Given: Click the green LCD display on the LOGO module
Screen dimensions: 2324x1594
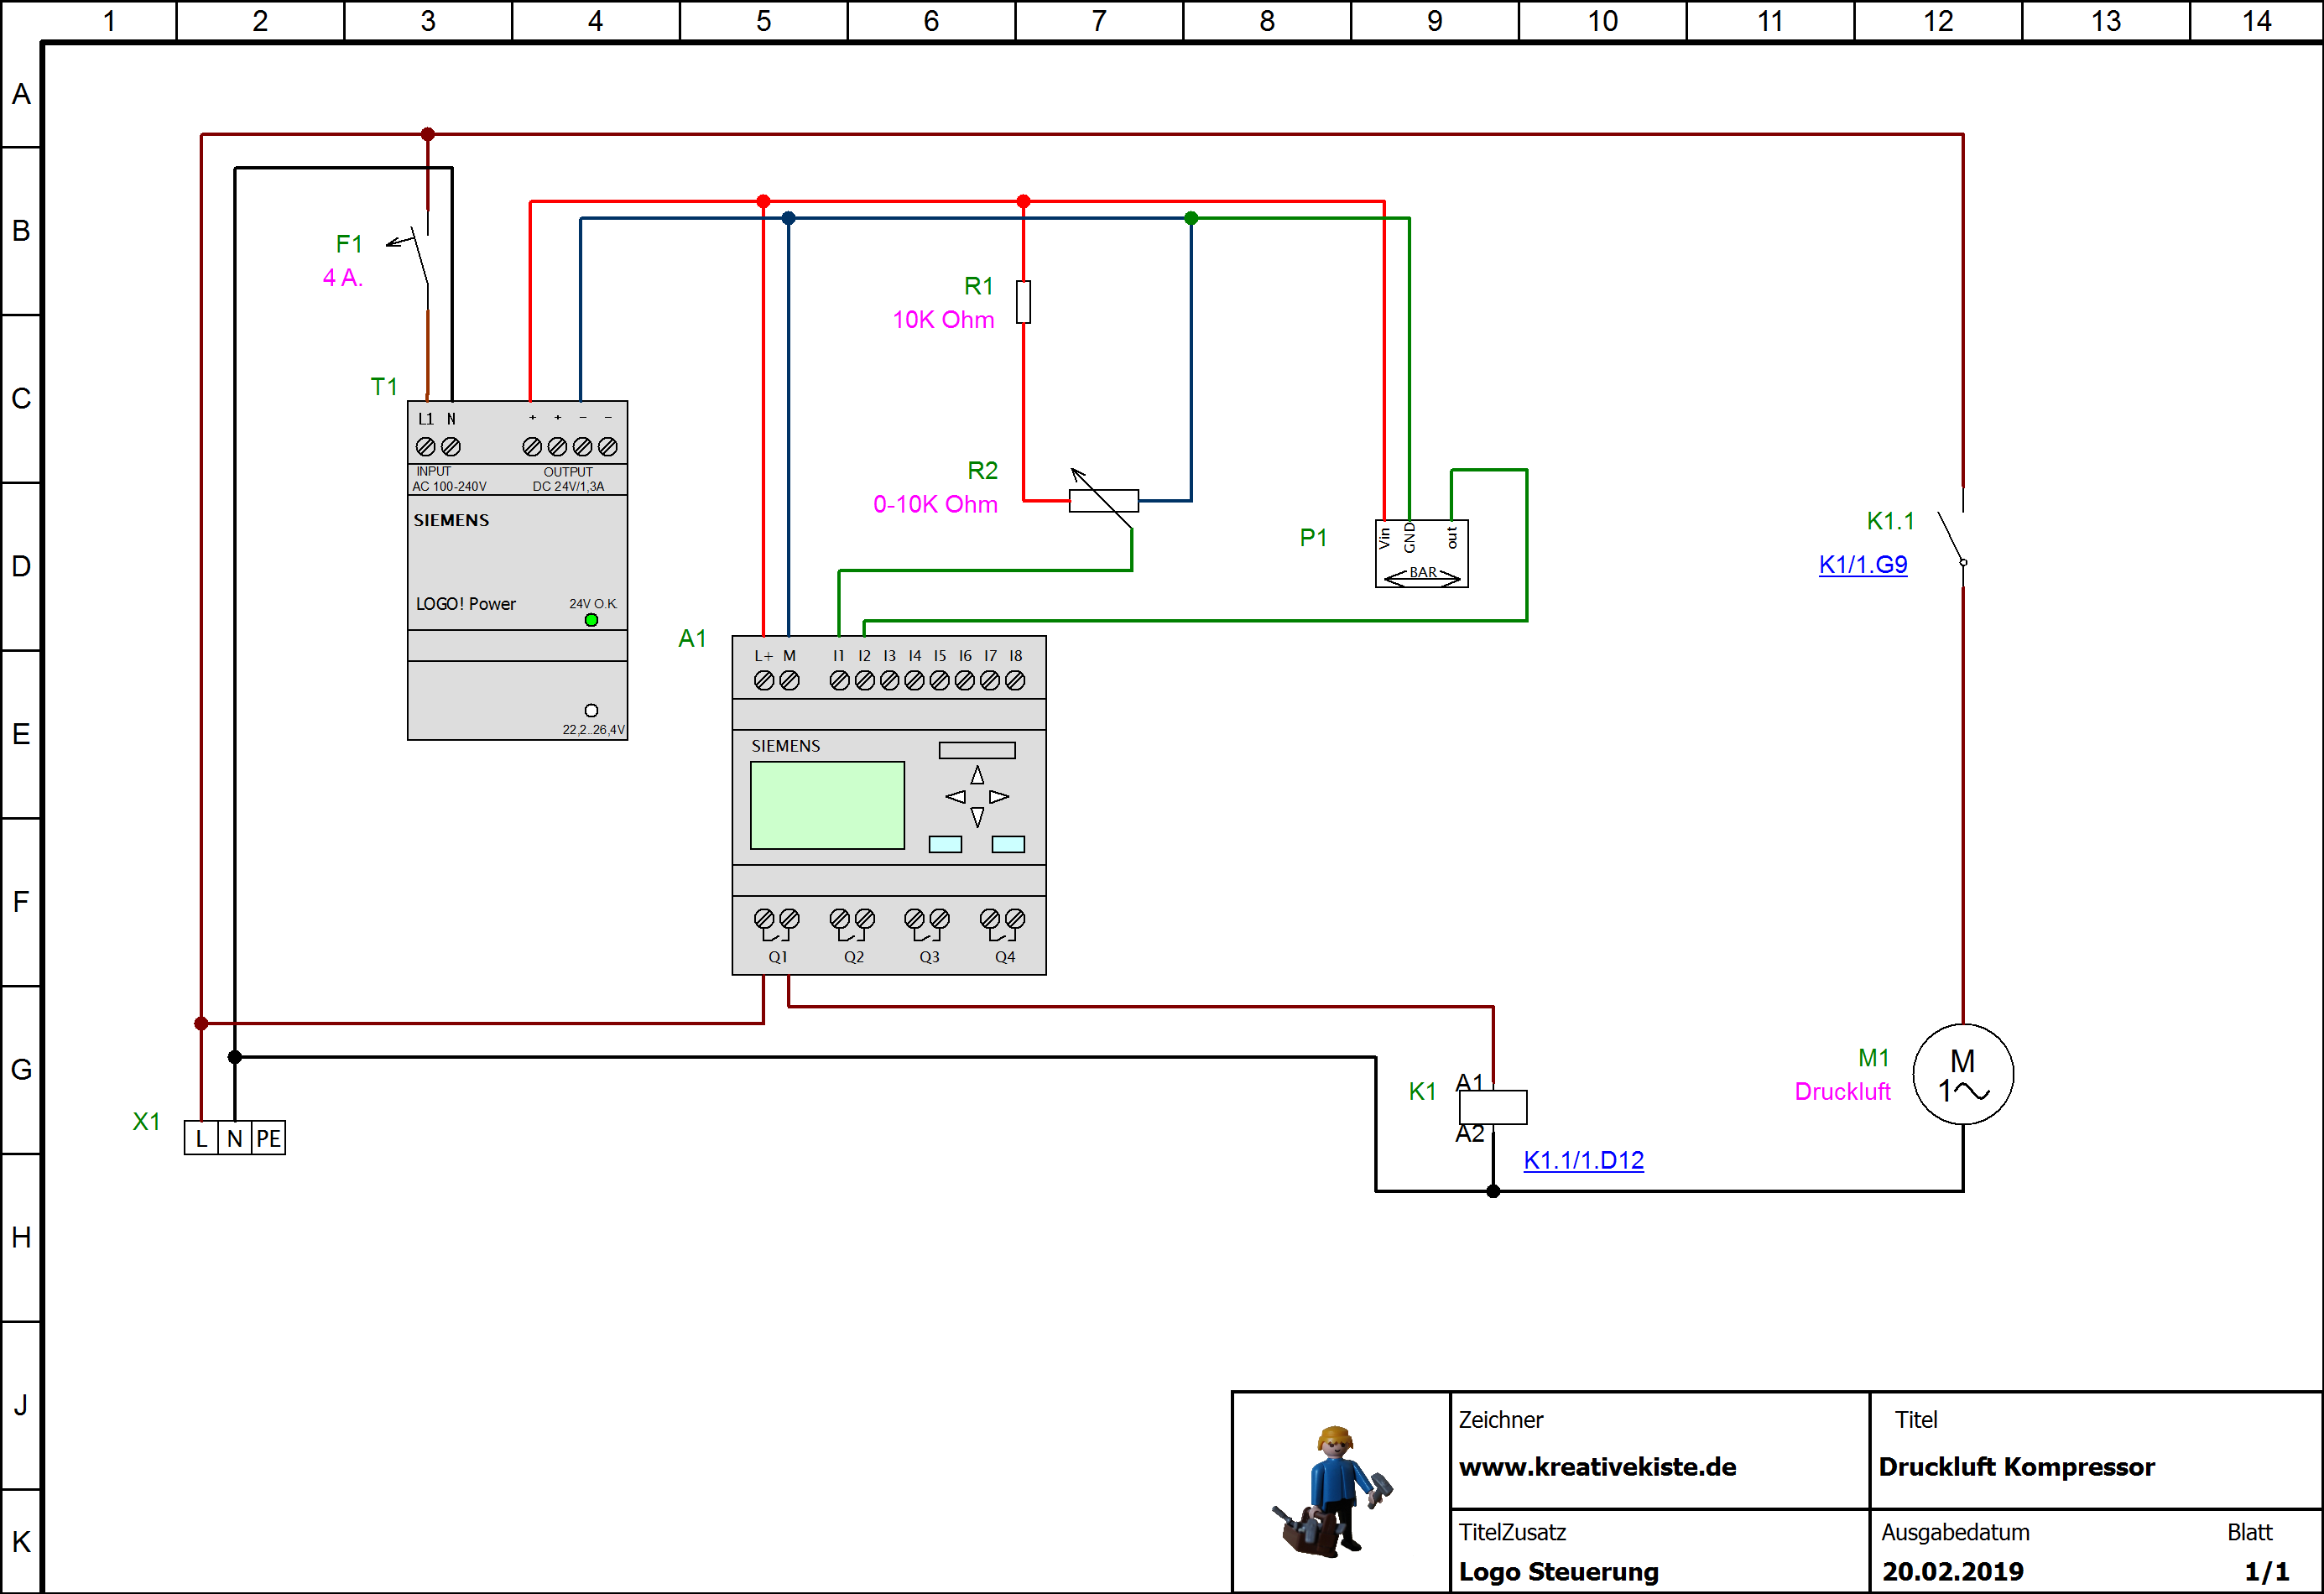Looking at the screenshot, I should [827, 805].
